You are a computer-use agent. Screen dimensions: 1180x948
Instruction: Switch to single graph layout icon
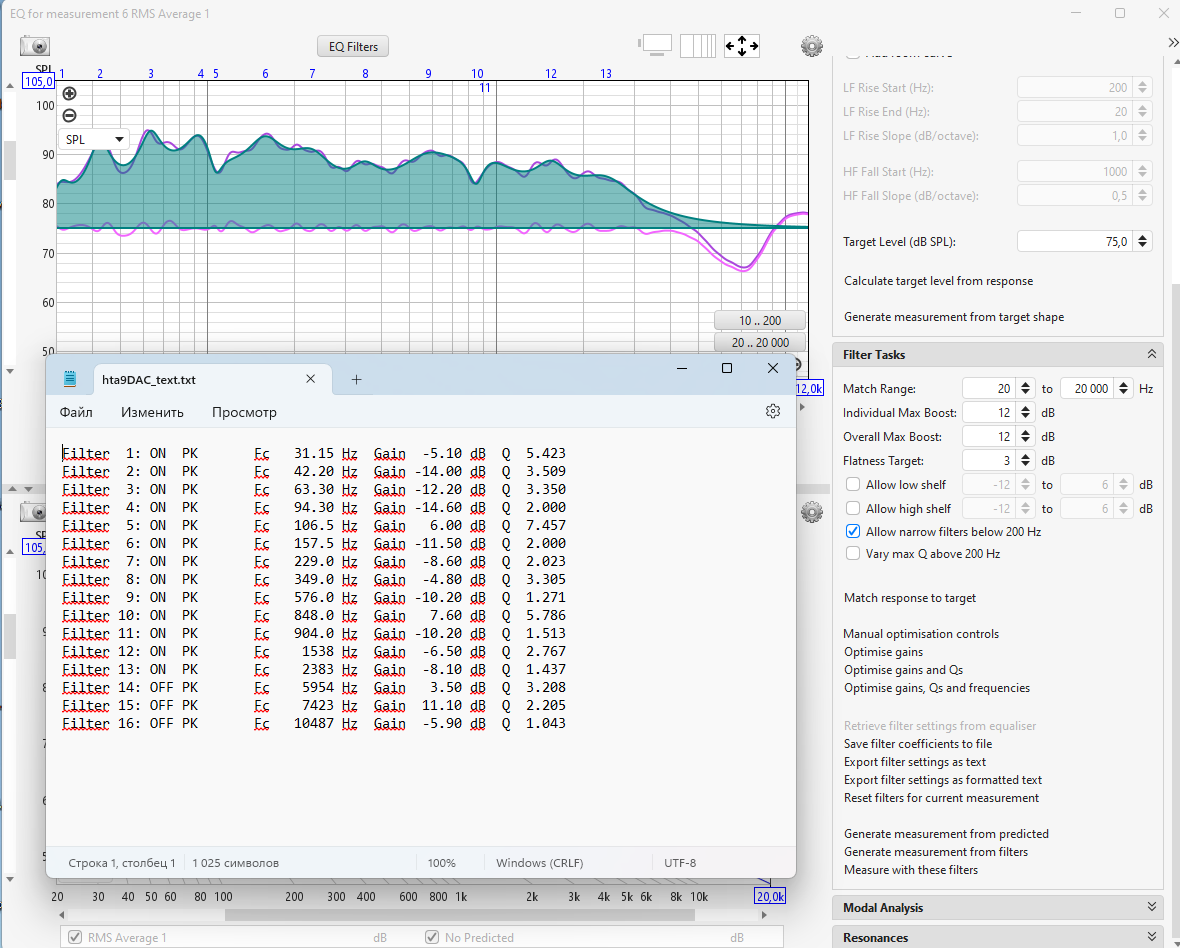tap(656, 45)
